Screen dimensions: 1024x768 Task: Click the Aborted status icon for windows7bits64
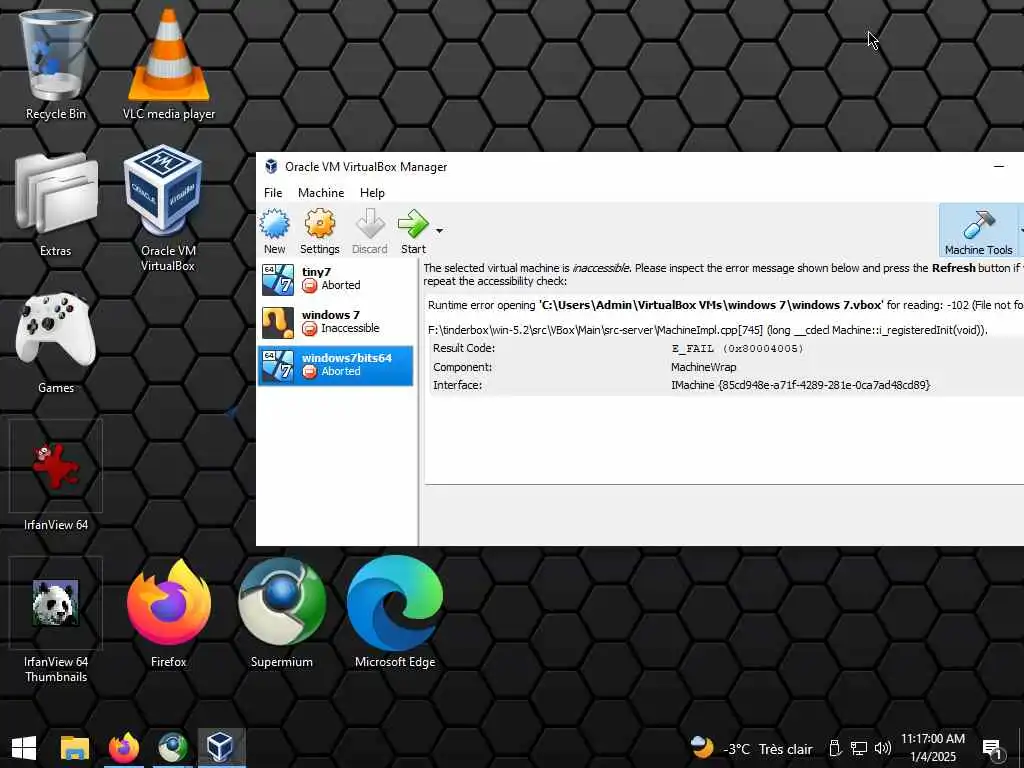point(310,372)
